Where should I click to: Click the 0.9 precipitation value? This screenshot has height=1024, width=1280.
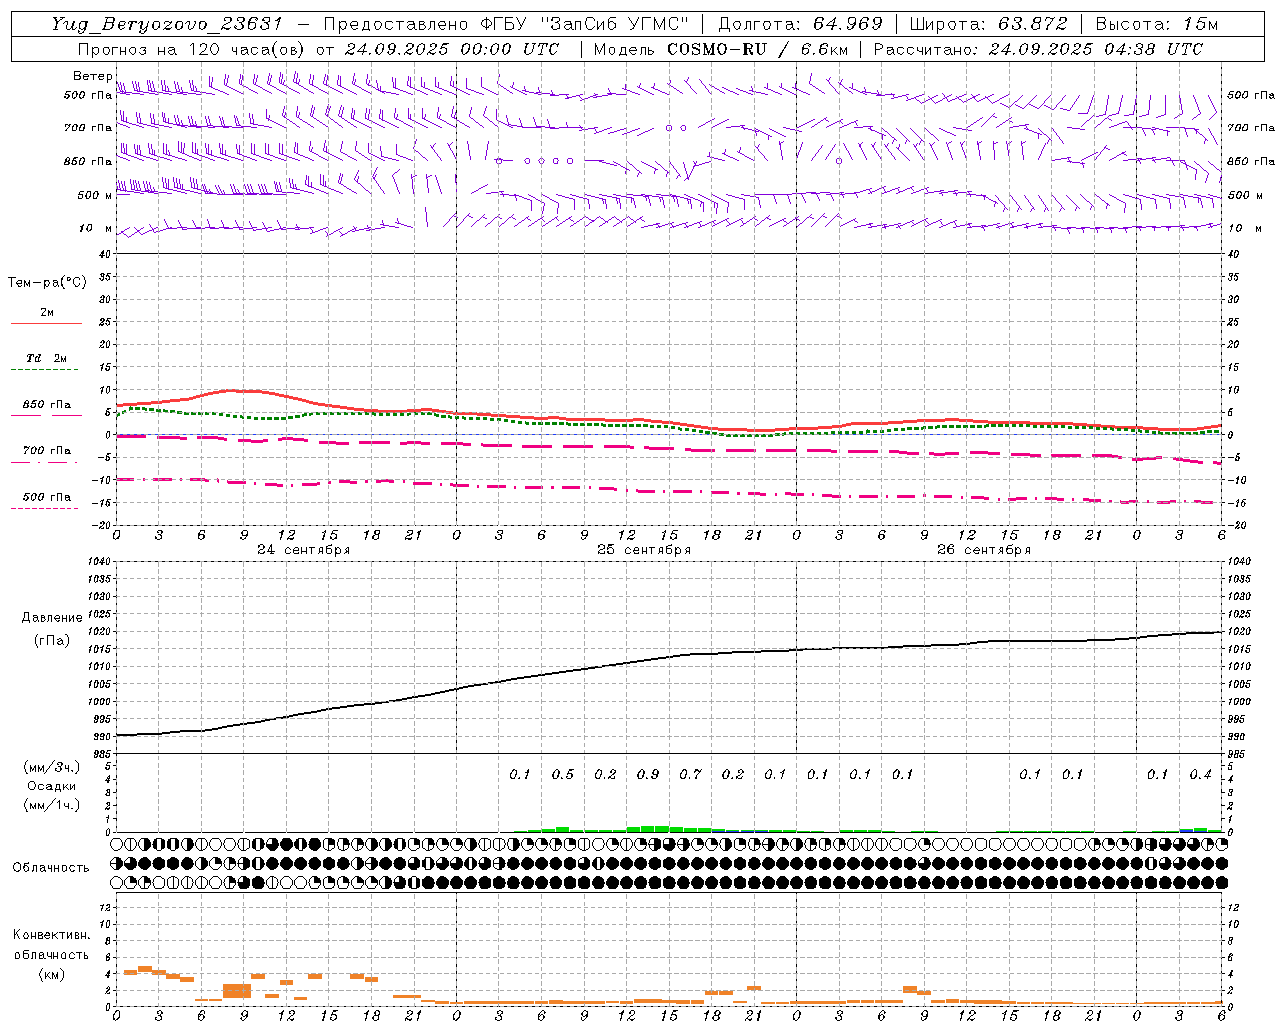(x=648, y=774)
